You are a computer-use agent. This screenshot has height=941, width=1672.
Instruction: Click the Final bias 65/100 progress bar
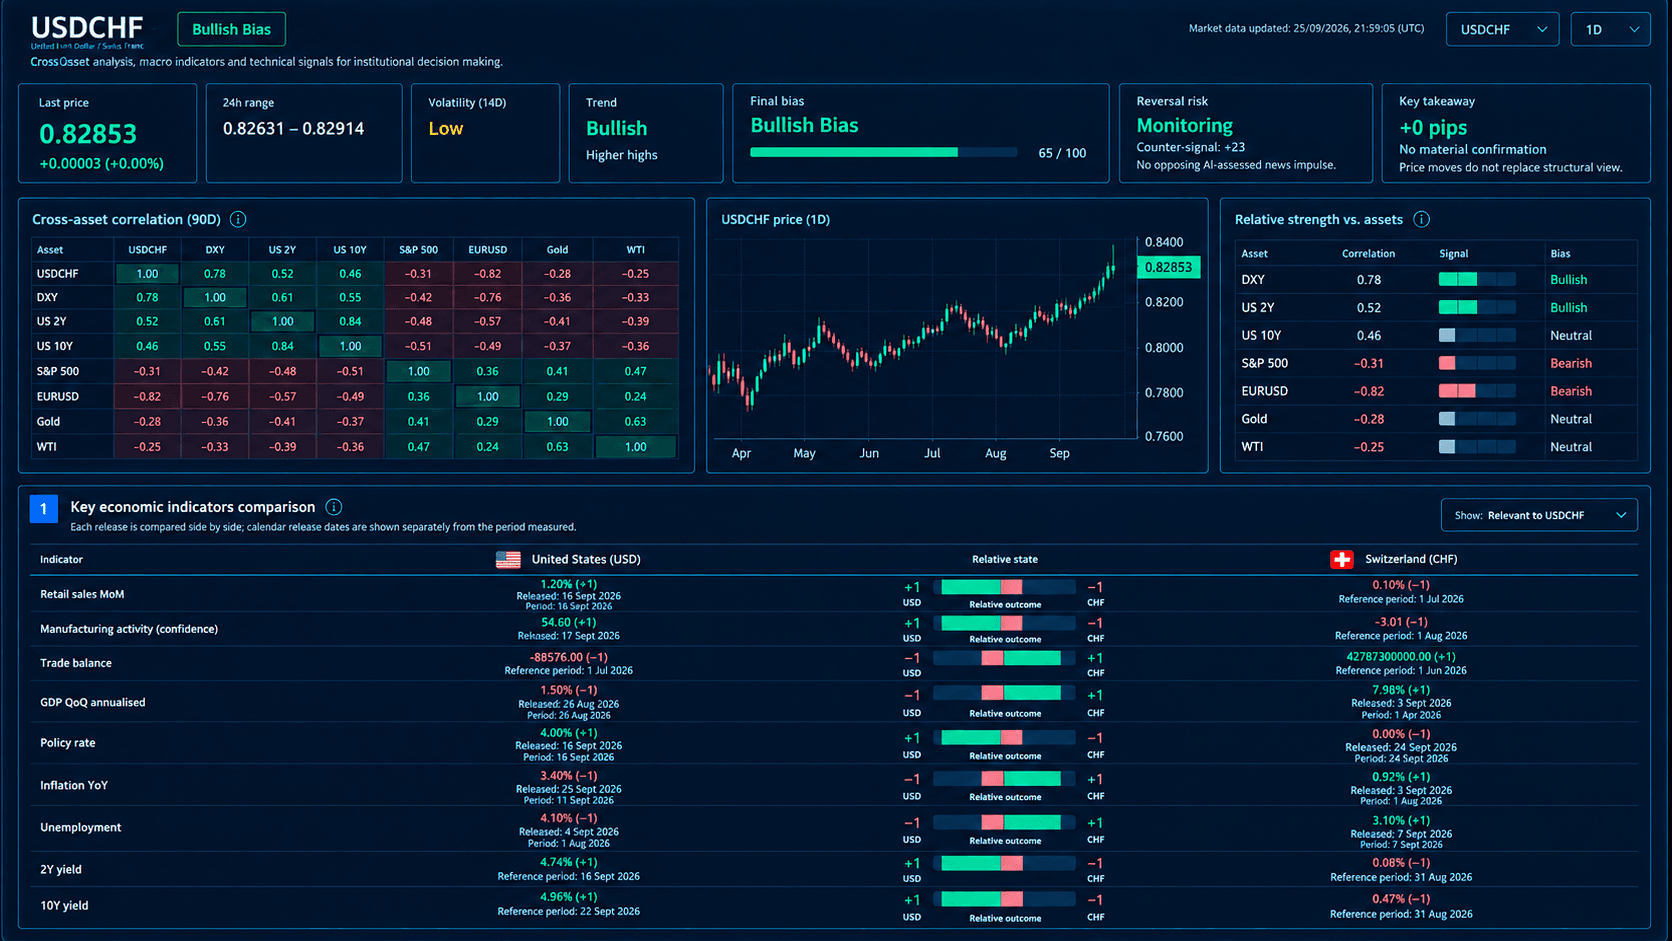pyautogui.click(x=883, y=152)
